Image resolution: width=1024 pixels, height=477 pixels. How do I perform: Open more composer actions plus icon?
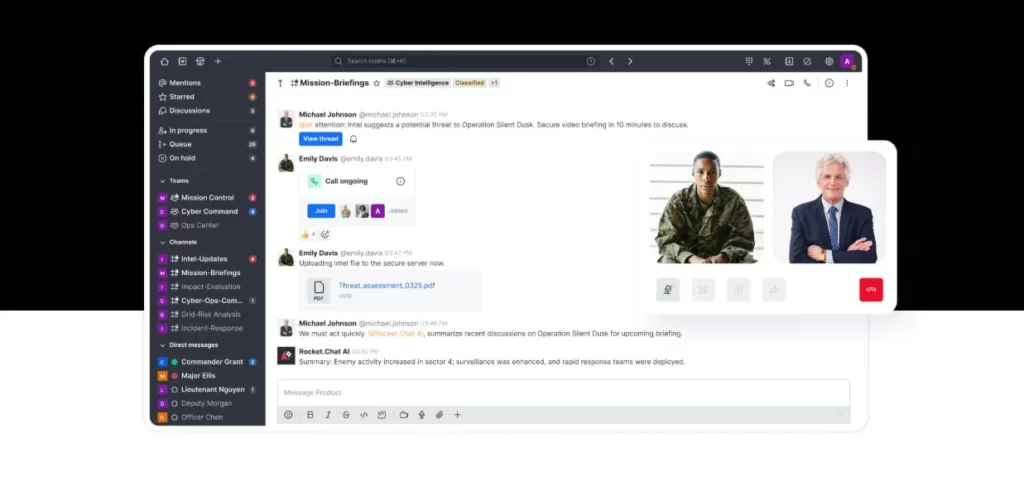[457, 415]
